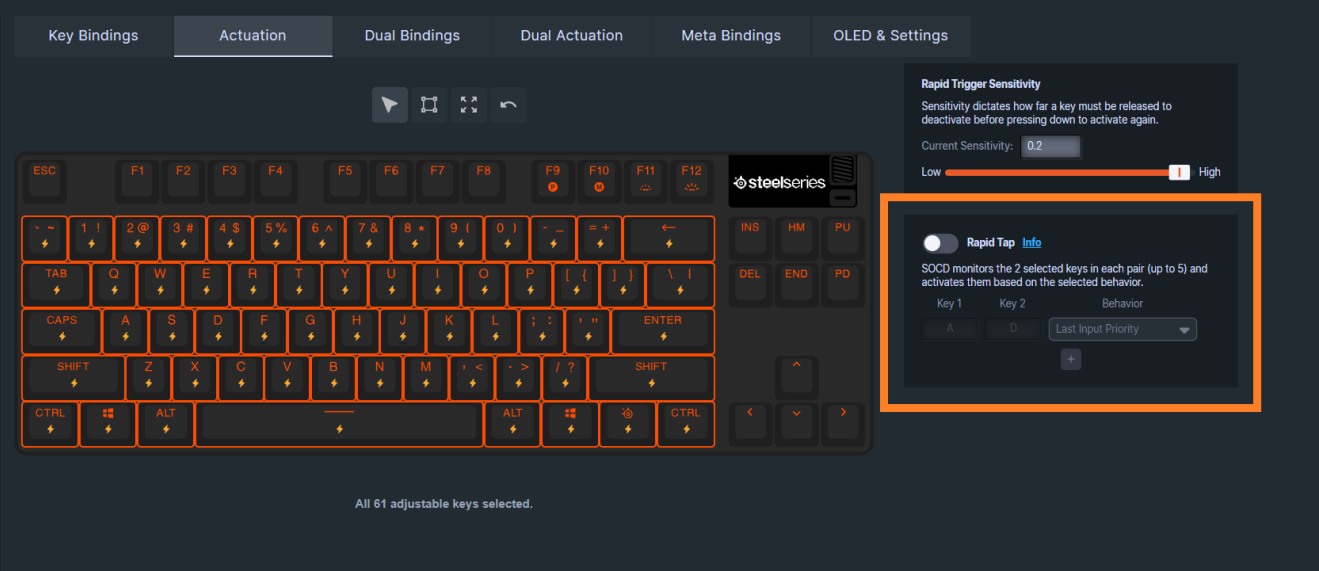Screen dimensions: 1319x571
Task: Choose the rectangle marquee select tool
Action: (x=429, y=105)
